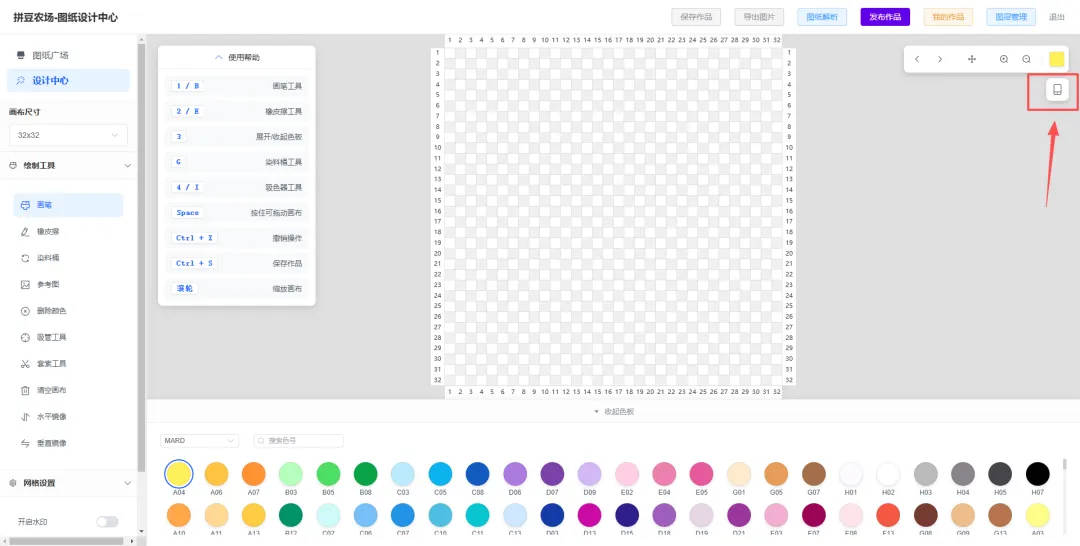1080x546 pixels.
Task: Open 图纸广场 from the sidebar
Action: coord(68,55)
